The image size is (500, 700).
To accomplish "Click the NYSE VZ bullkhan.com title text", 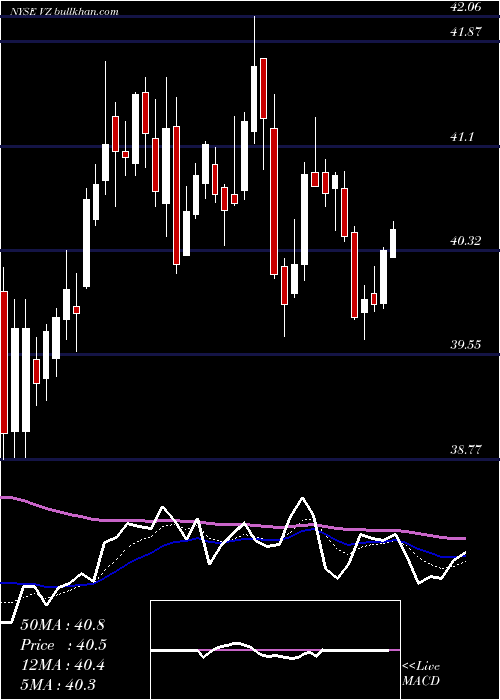I will (63, 12).
